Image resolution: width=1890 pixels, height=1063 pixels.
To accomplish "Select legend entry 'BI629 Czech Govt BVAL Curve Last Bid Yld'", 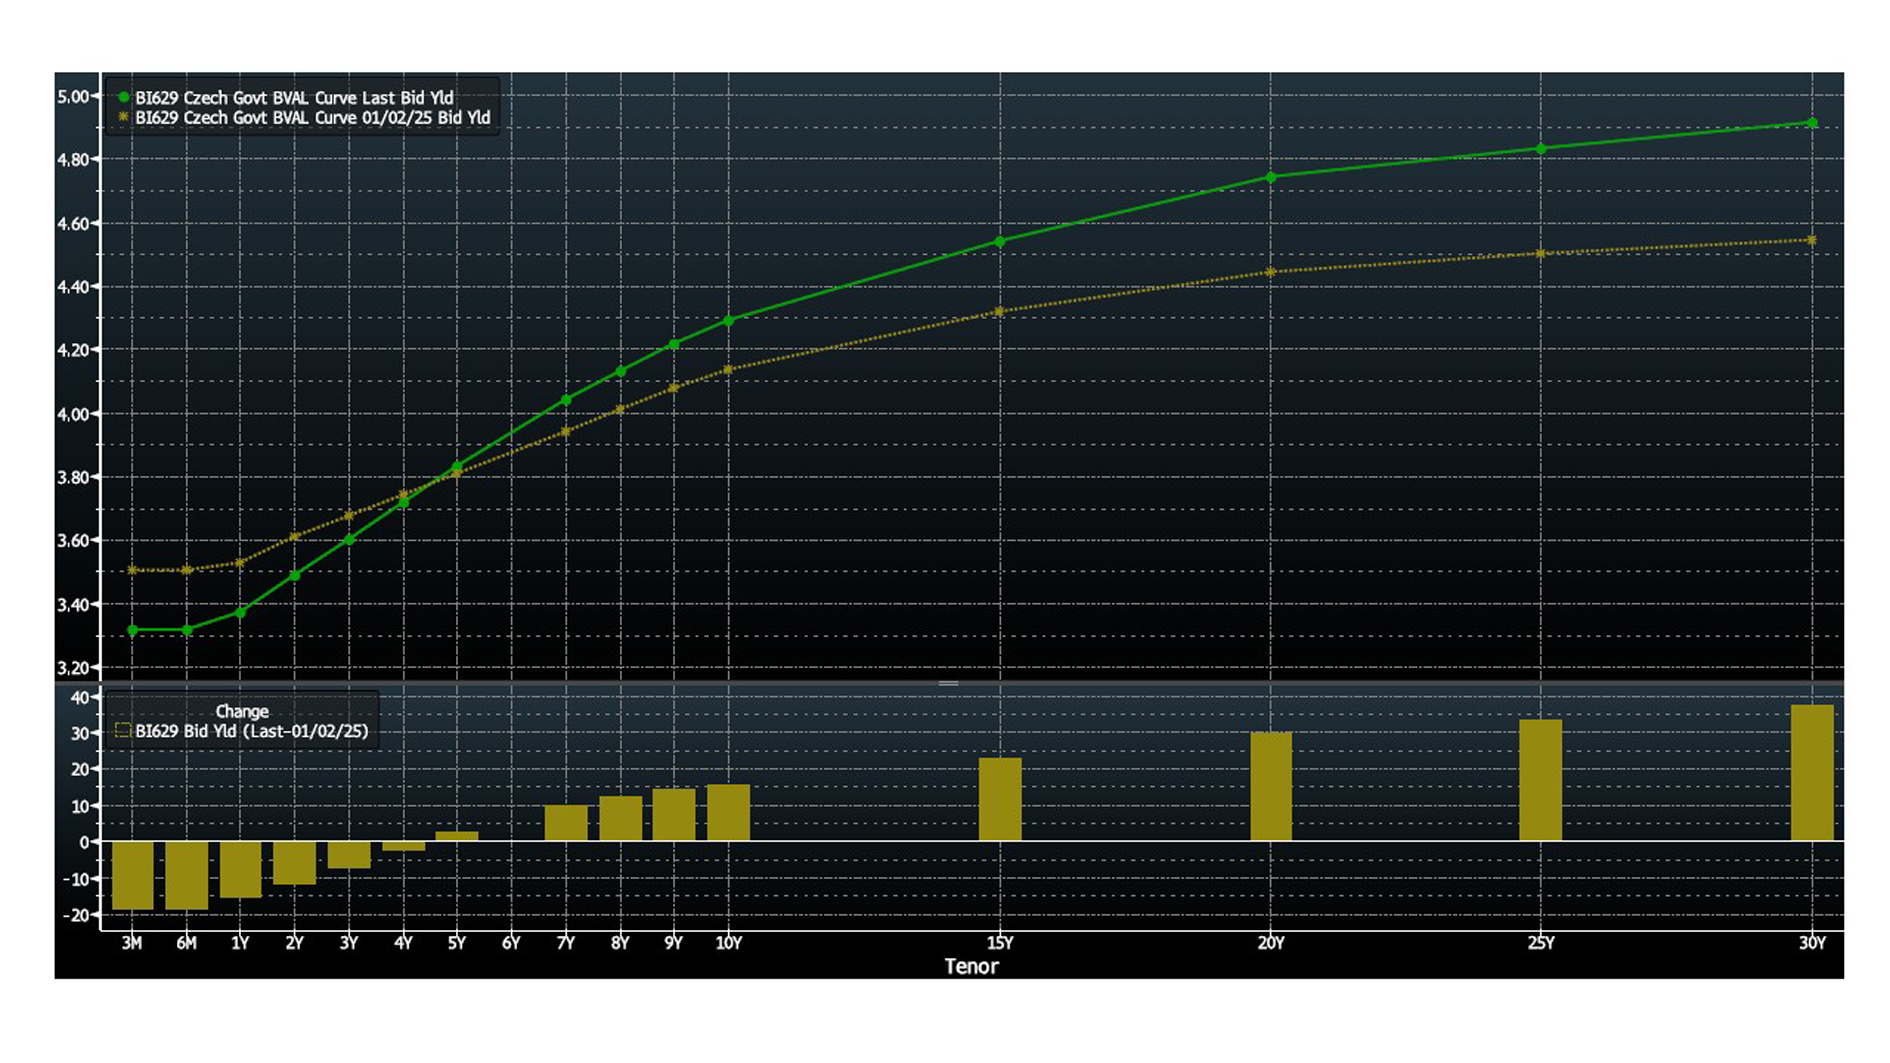I will pos(294,97).
